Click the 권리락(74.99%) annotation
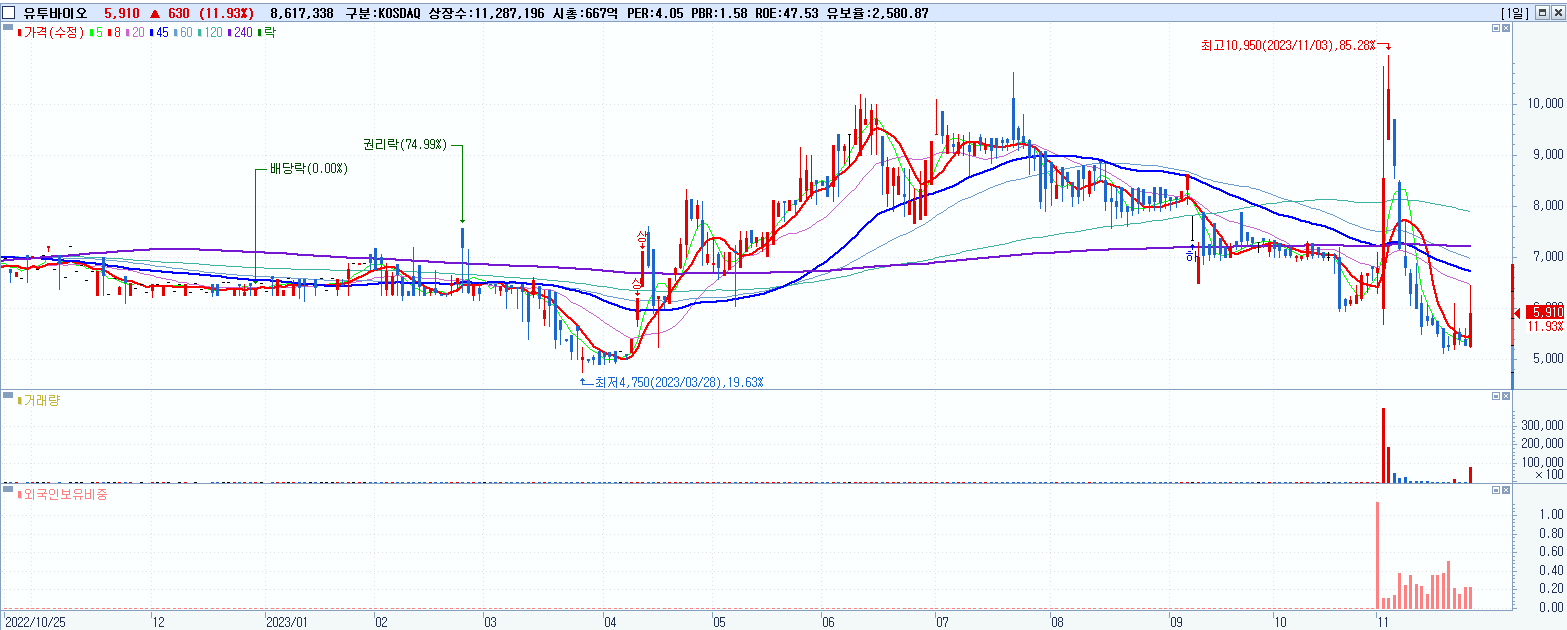The width and height of the screenshot is (1567, 630). pyautogui.click(x=406, y=145)
